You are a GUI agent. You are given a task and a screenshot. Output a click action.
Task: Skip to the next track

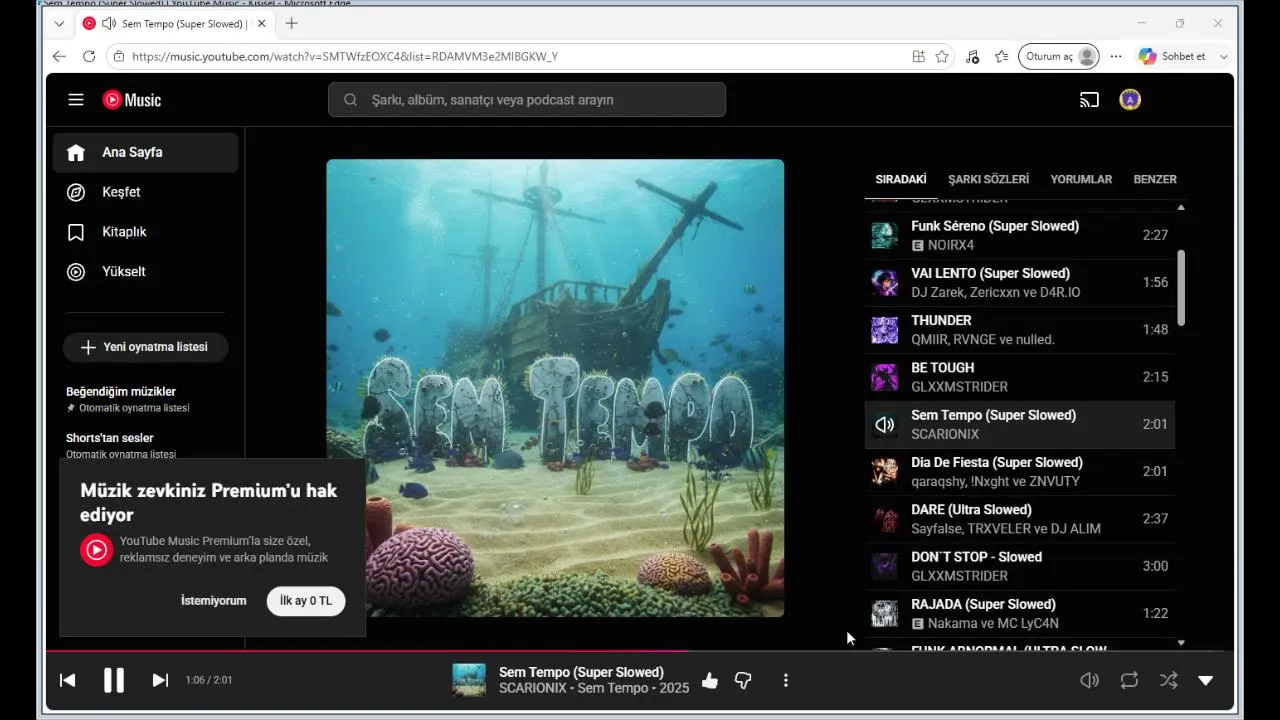[x=160, y=680]
